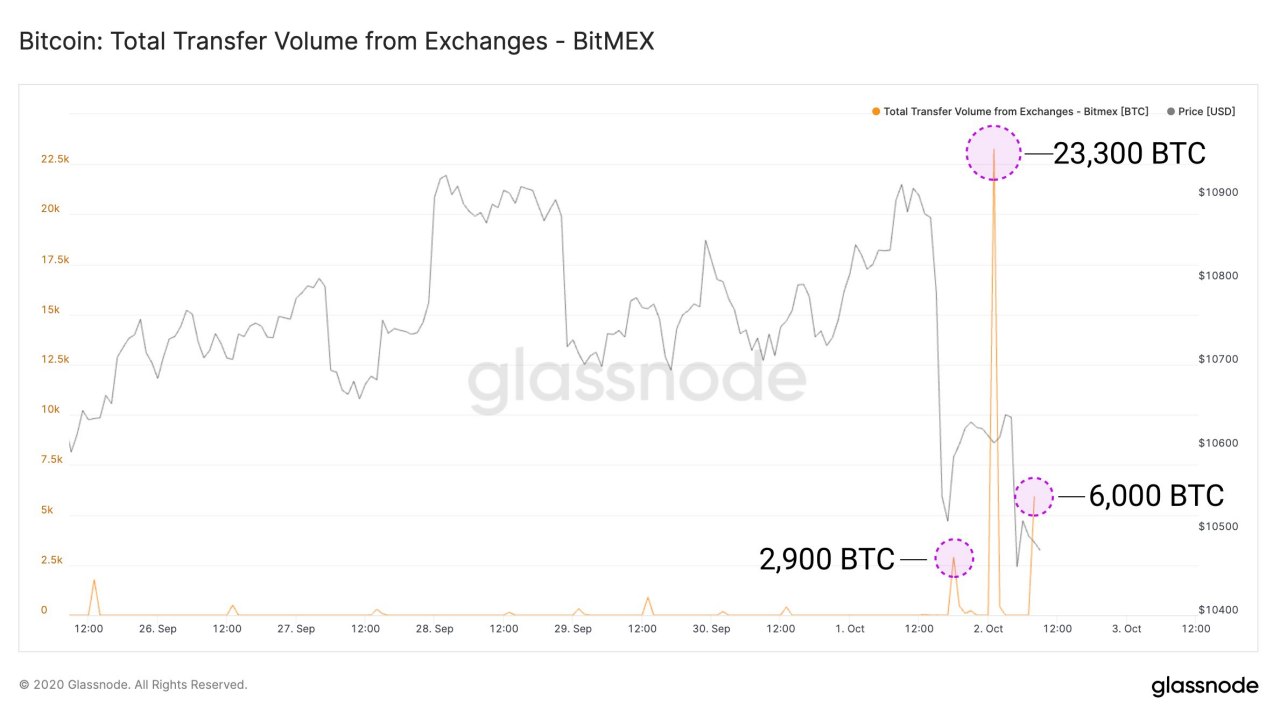
Task: Click the 6,000 BTC circled spike marker
Action: (1034, 496)
